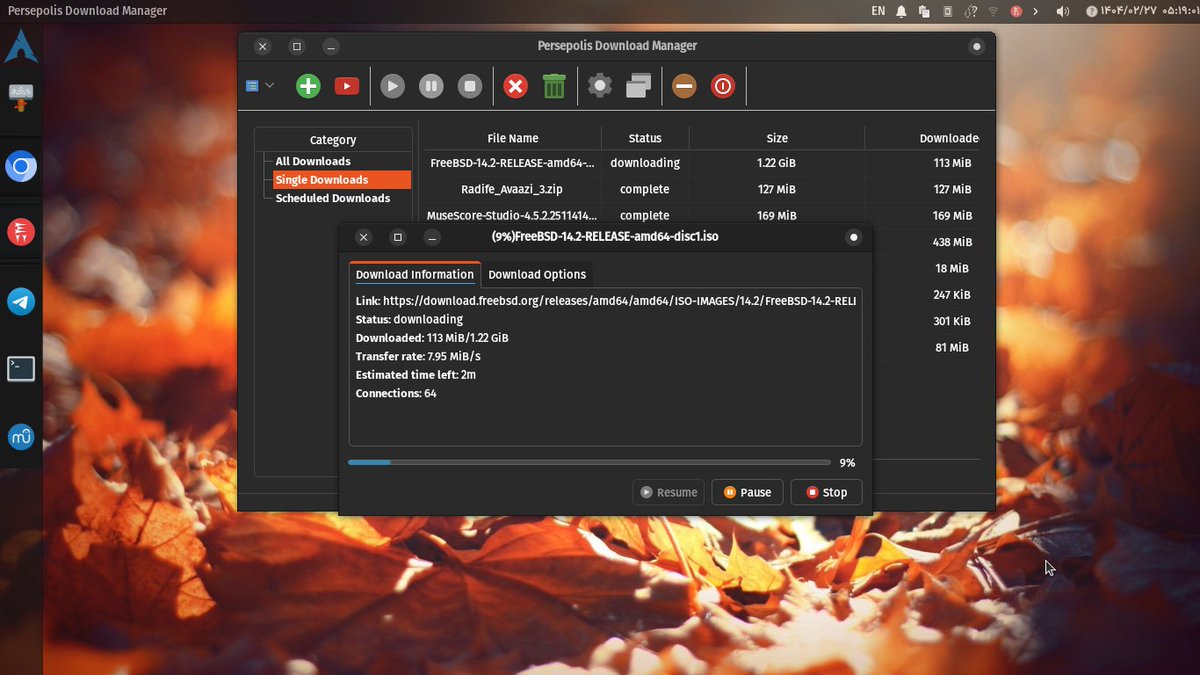Click the Persepolis red tray icon
The width and height of the screenshot is (1200, 675).
click(1016, 11)
